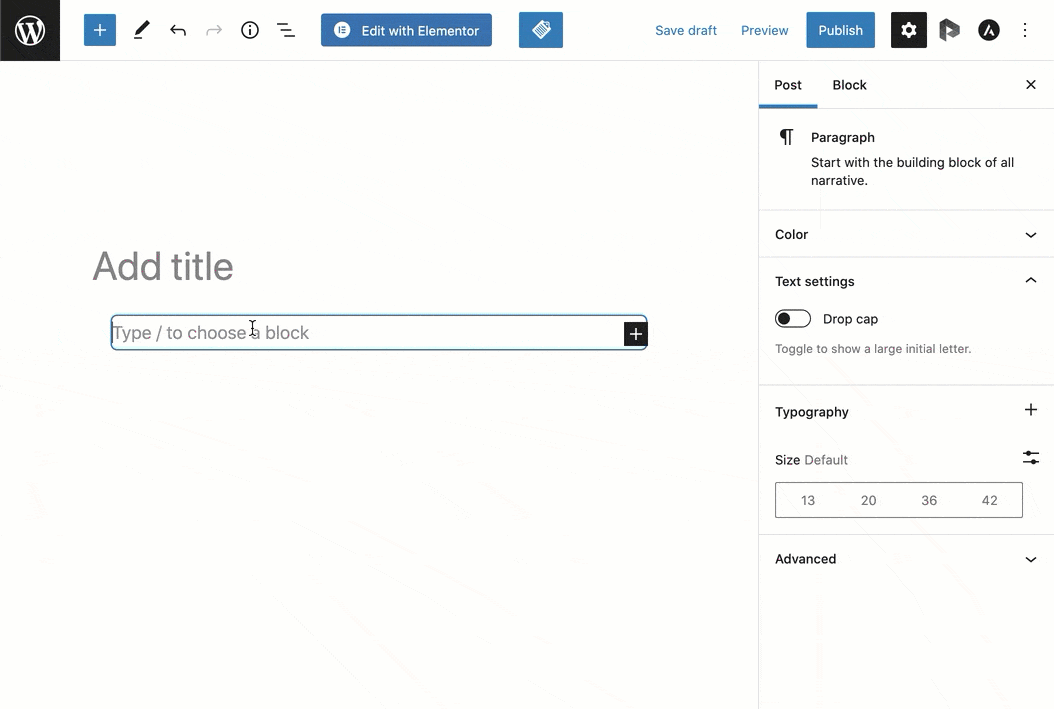The width and height of the screenshot is (1054, 709).
Task: Click the Redo arrow icon
Action: tap(214, 30)
